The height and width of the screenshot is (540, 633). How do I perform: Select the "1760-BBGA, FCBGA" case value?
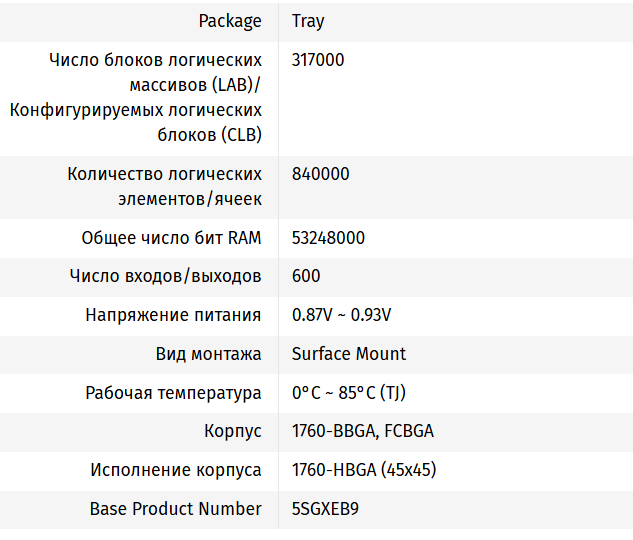tap(363, 432)
